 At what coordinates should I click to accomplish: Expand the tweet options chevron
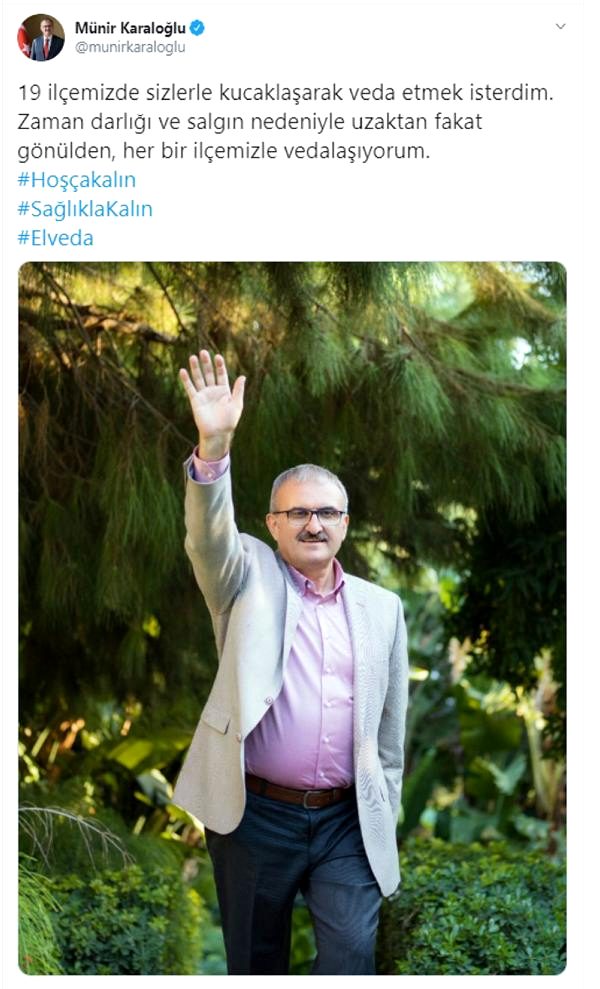560,26
